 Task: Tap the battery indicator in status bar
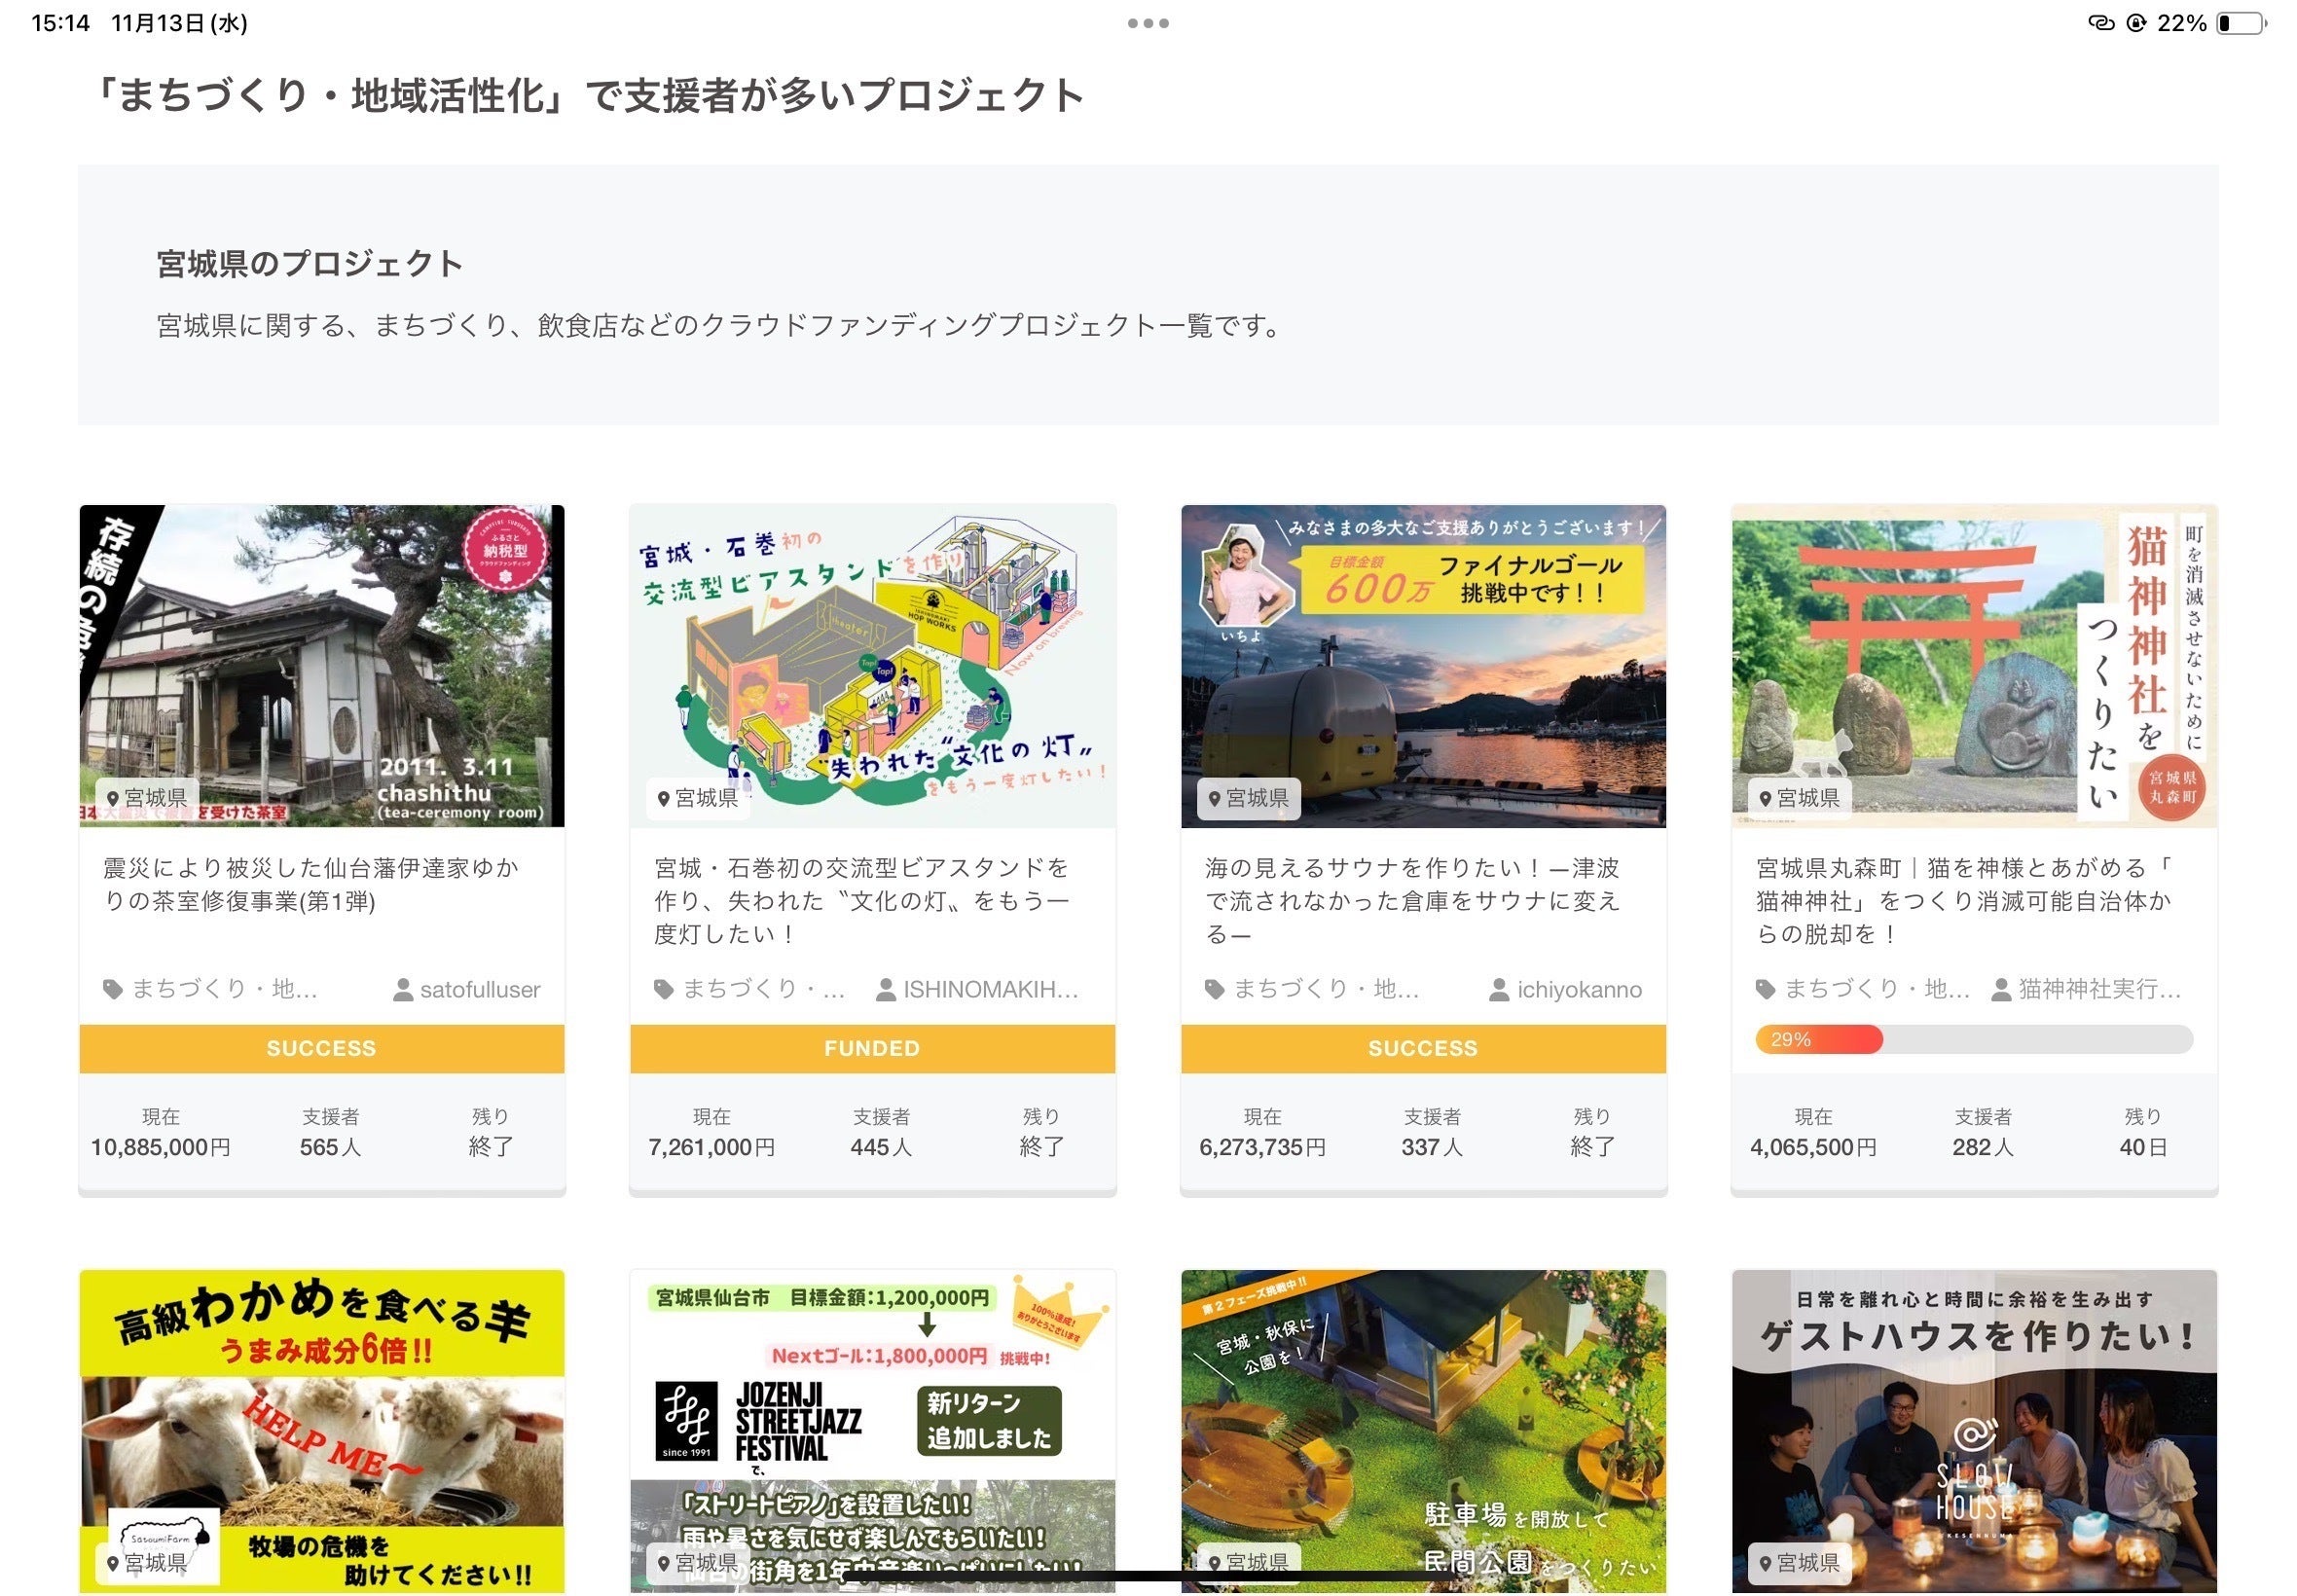(2240, 23)
